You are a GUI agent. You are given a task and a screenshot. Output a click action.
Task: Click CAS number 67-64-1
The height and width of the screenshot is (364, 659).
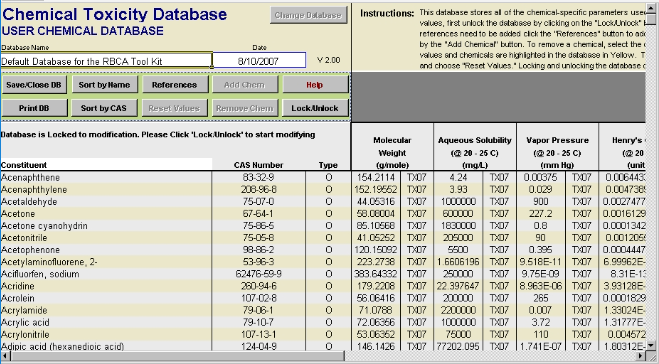(x=258, y=214)
